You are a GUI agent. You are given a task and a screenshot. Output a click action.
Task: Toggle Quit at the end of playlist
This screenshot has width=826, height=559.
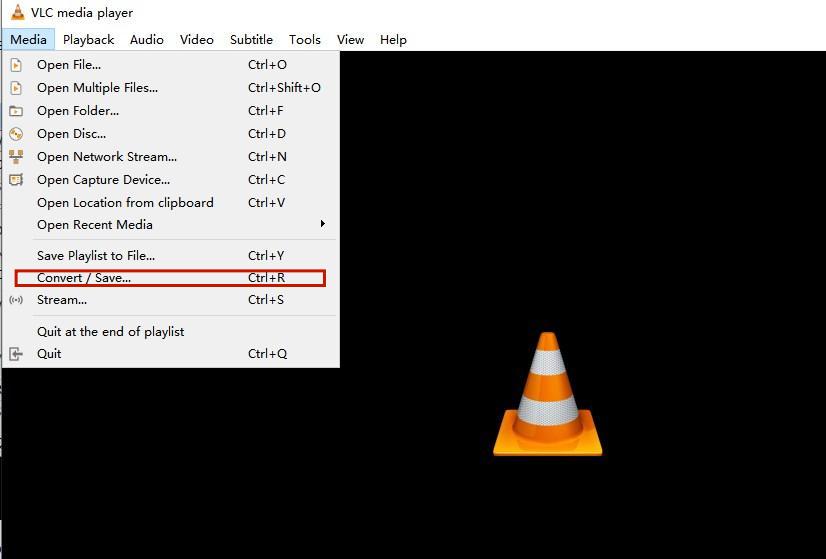coord(110,332)
